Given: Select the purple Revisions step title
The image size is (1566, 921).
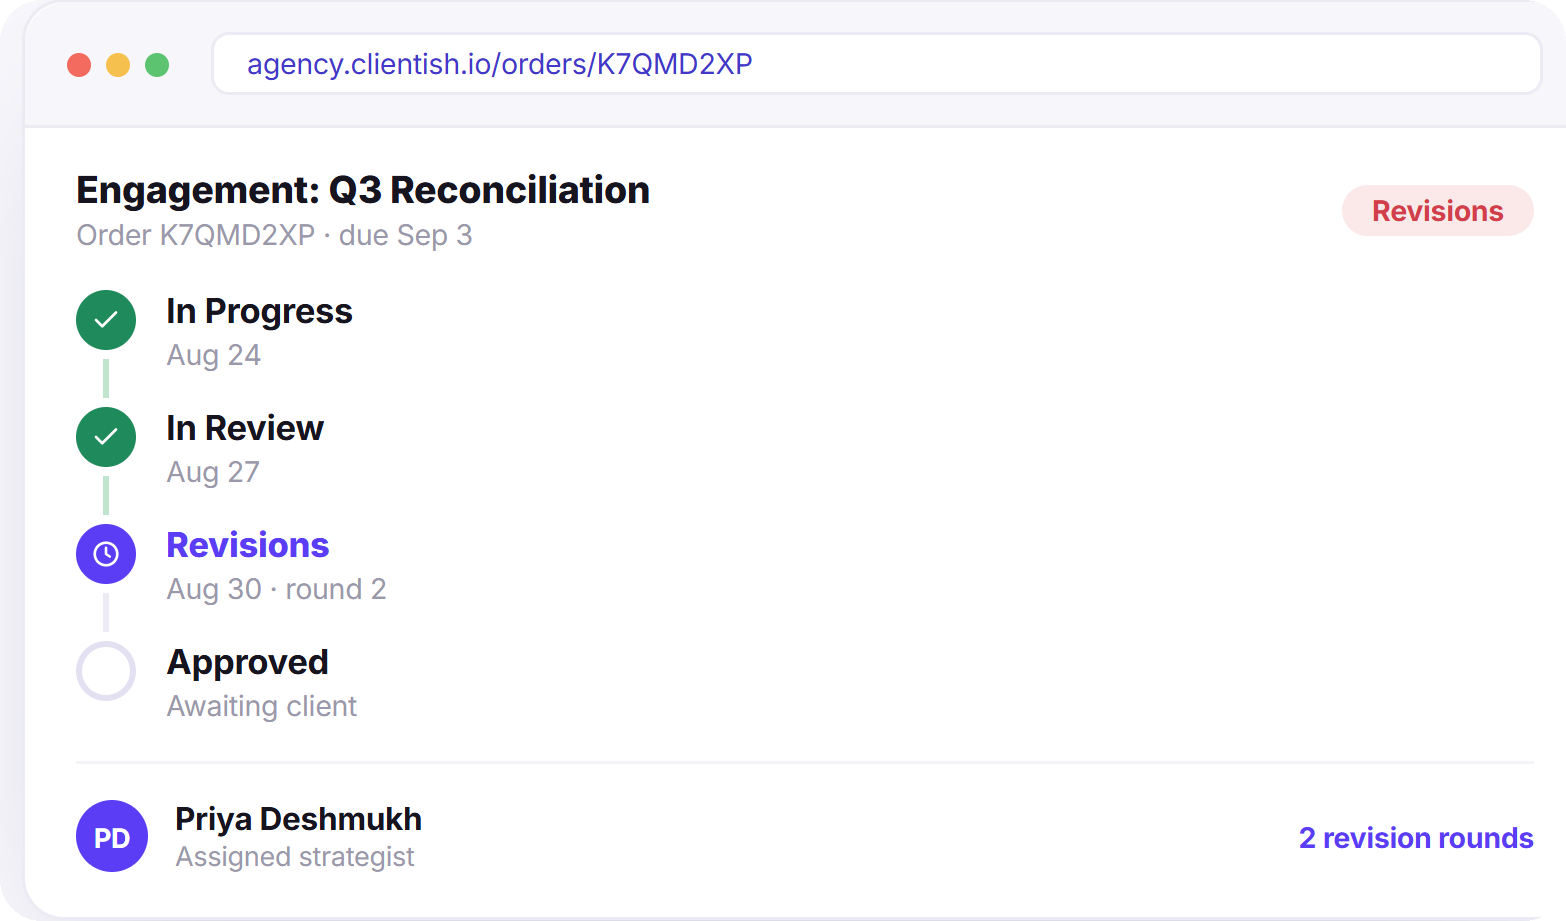Looking at the screenshot, I should (248, 545).
